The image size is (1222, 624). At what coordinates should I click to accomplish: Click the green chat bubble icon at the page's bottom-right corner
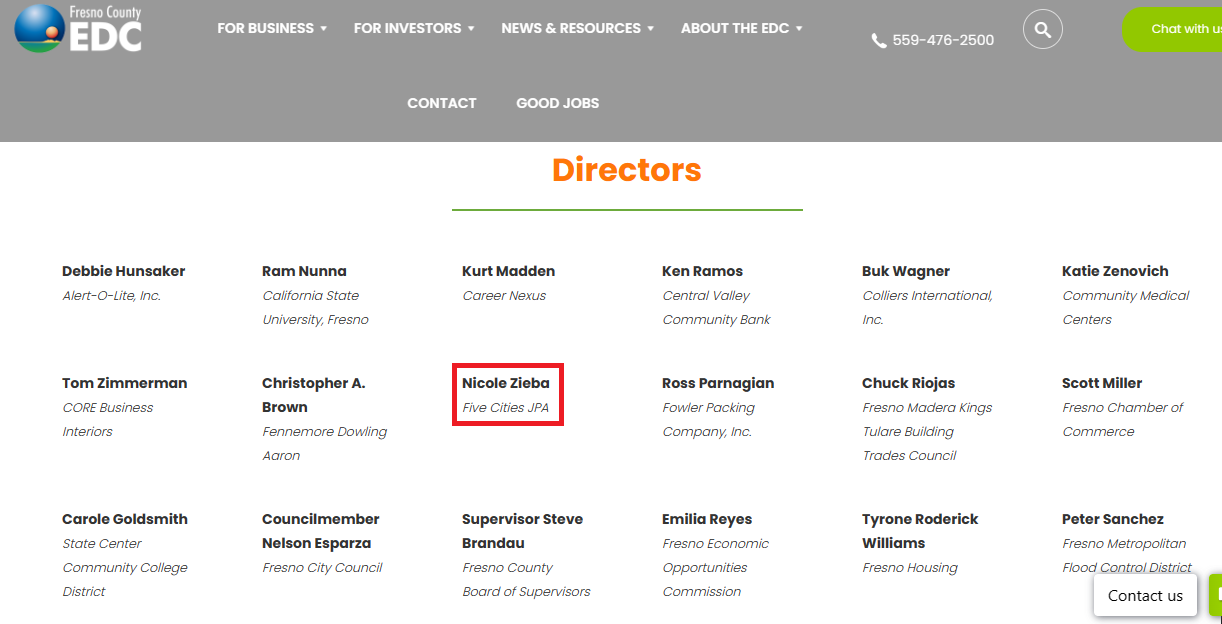[1216, 594]
